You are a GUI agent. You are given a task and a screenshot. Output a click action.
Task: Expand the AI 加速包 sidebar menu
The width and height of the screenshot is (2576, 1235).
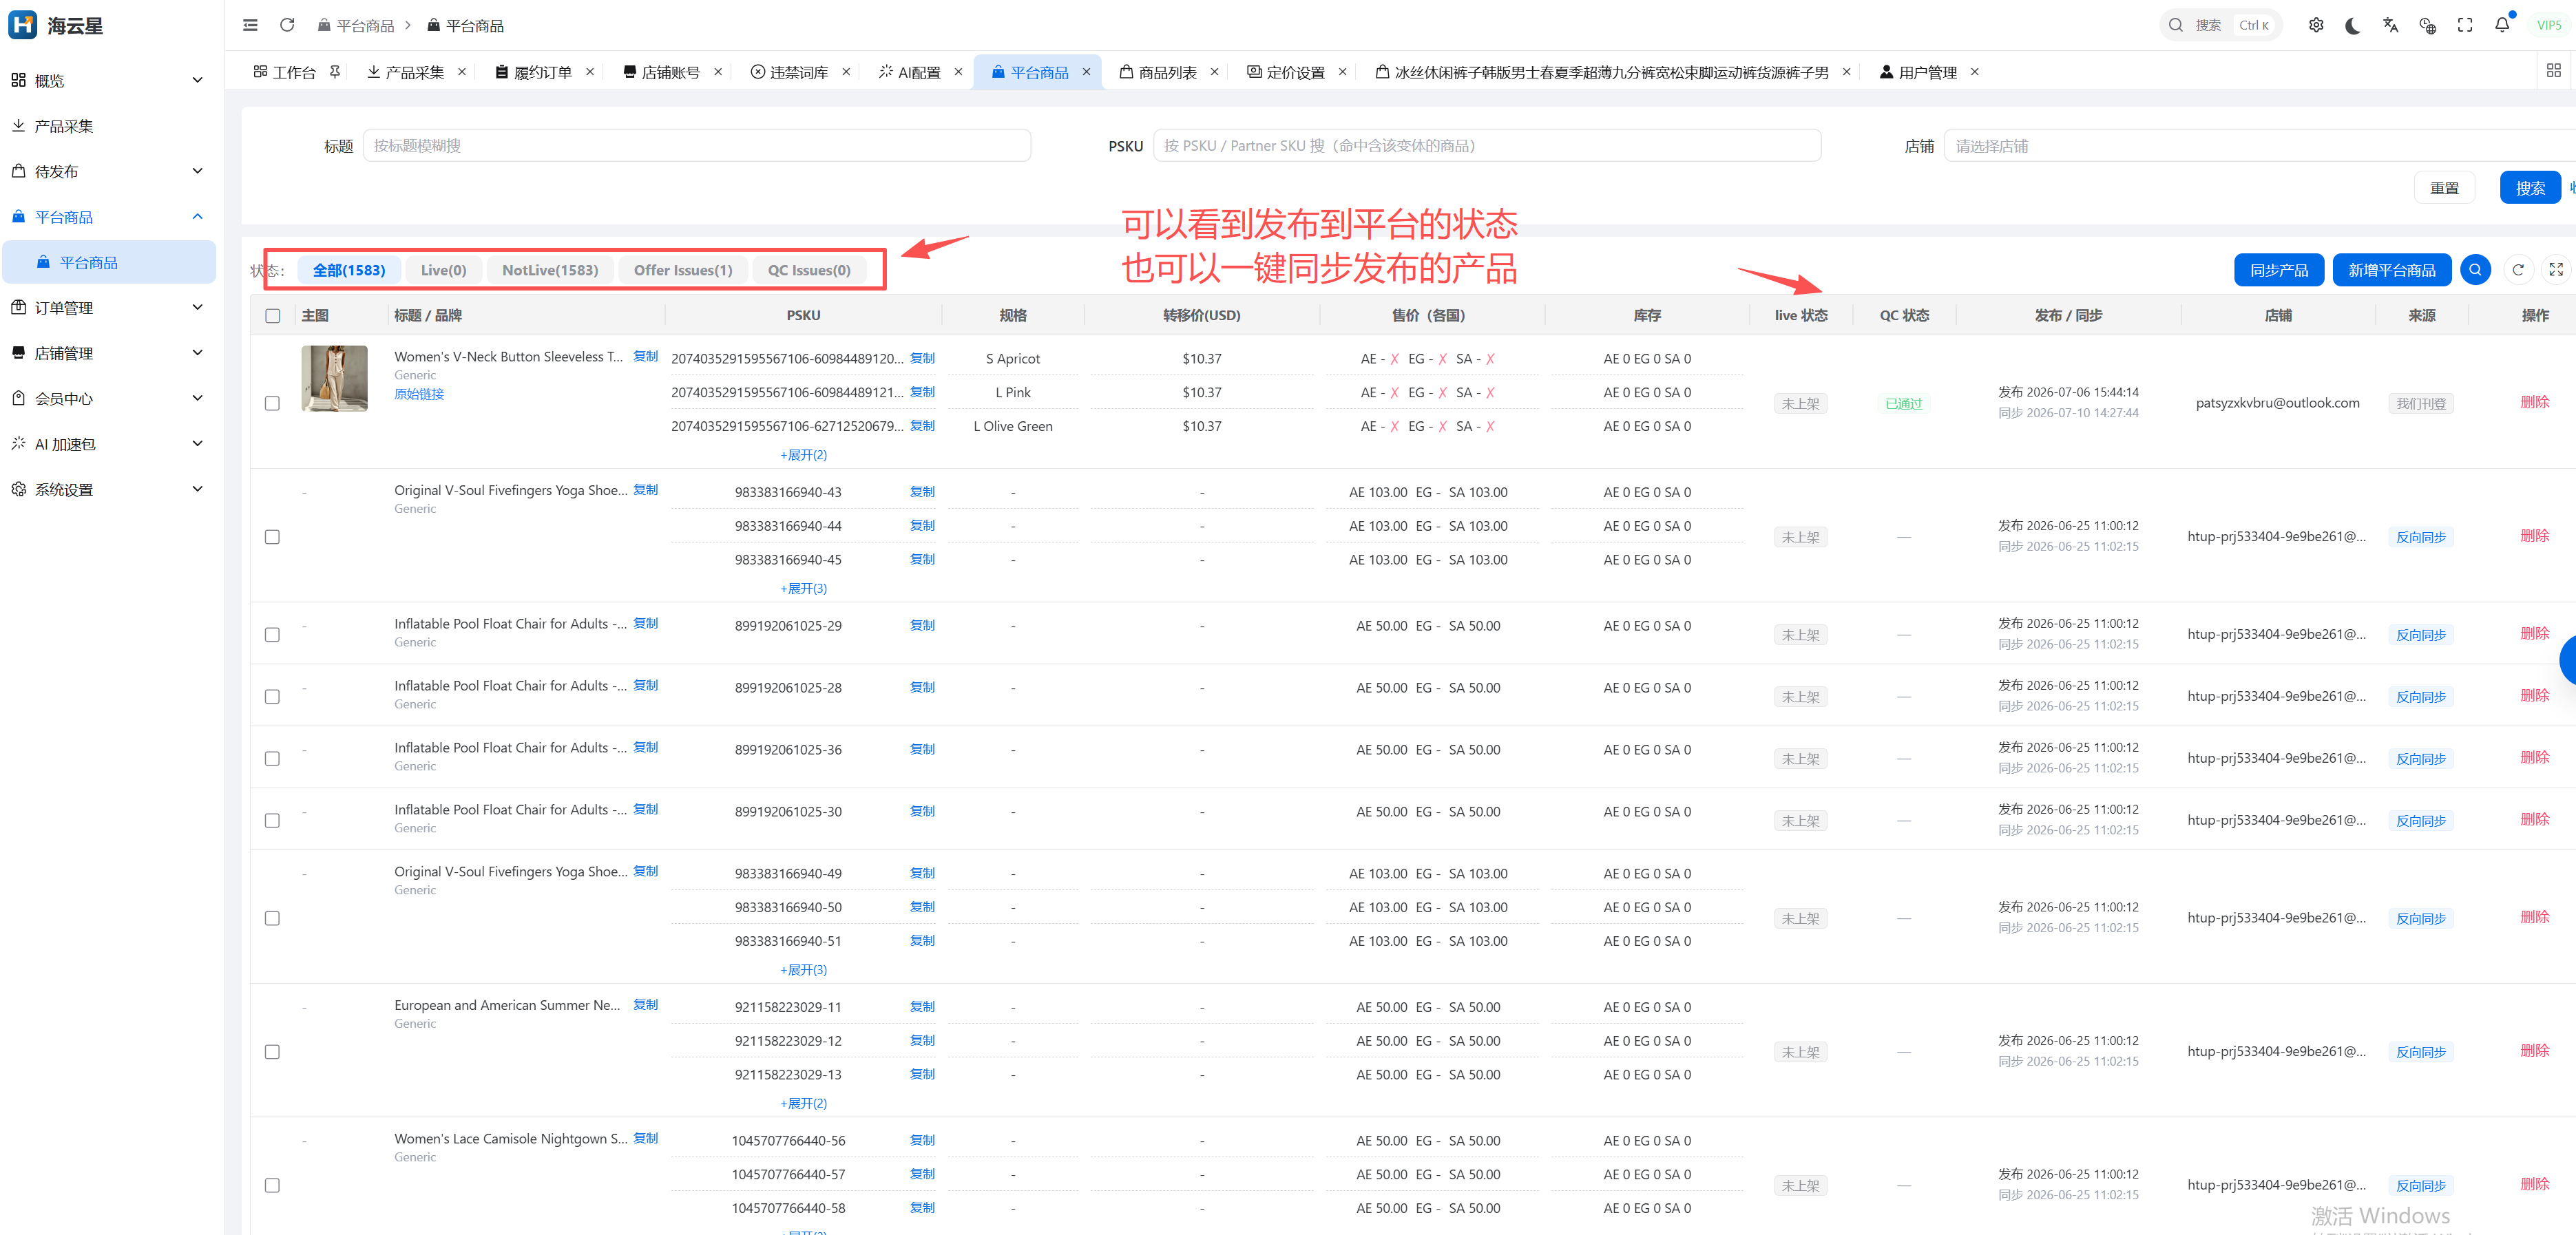pos(108,444)
